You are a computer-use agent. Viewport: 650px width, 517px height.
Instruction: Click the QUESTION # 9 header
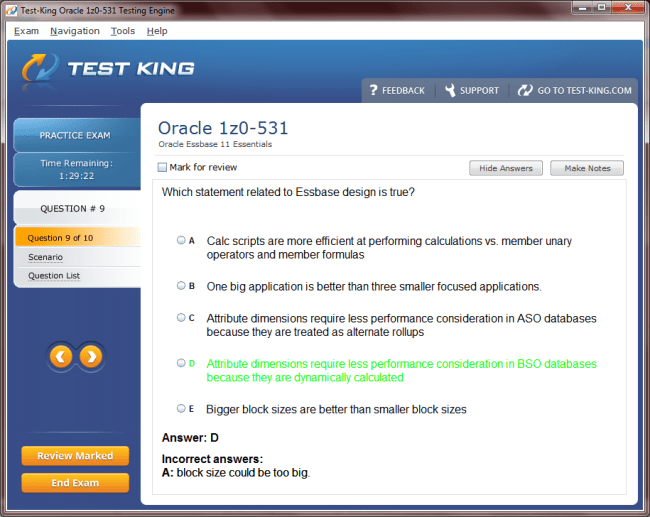pyautogui.click(x=77, y=208)
